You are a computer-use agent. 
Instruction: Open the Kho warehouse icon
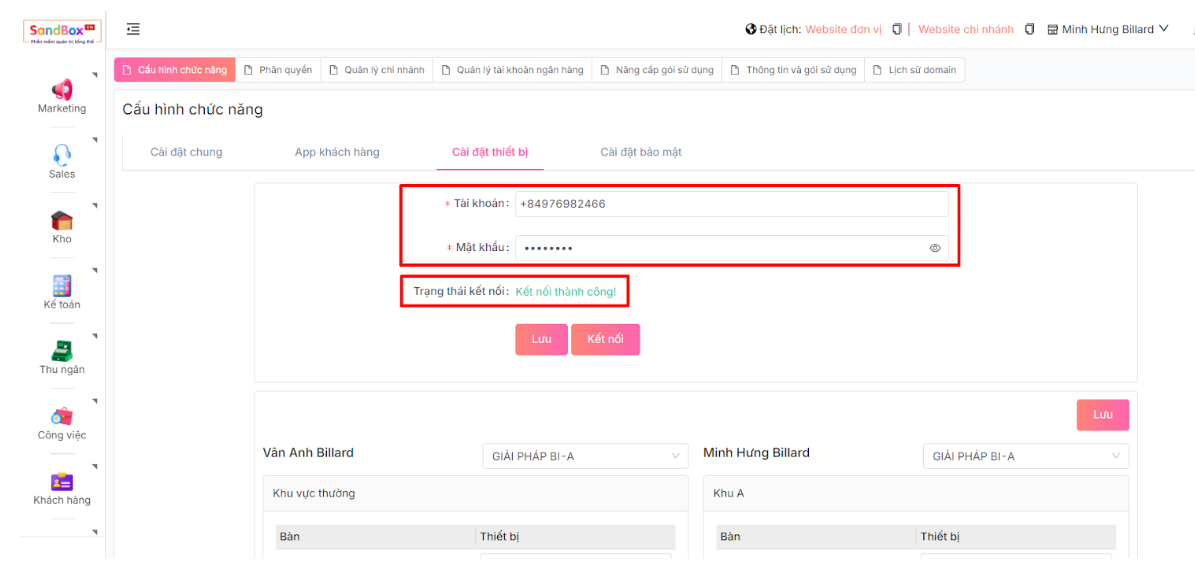coord(62,220)
